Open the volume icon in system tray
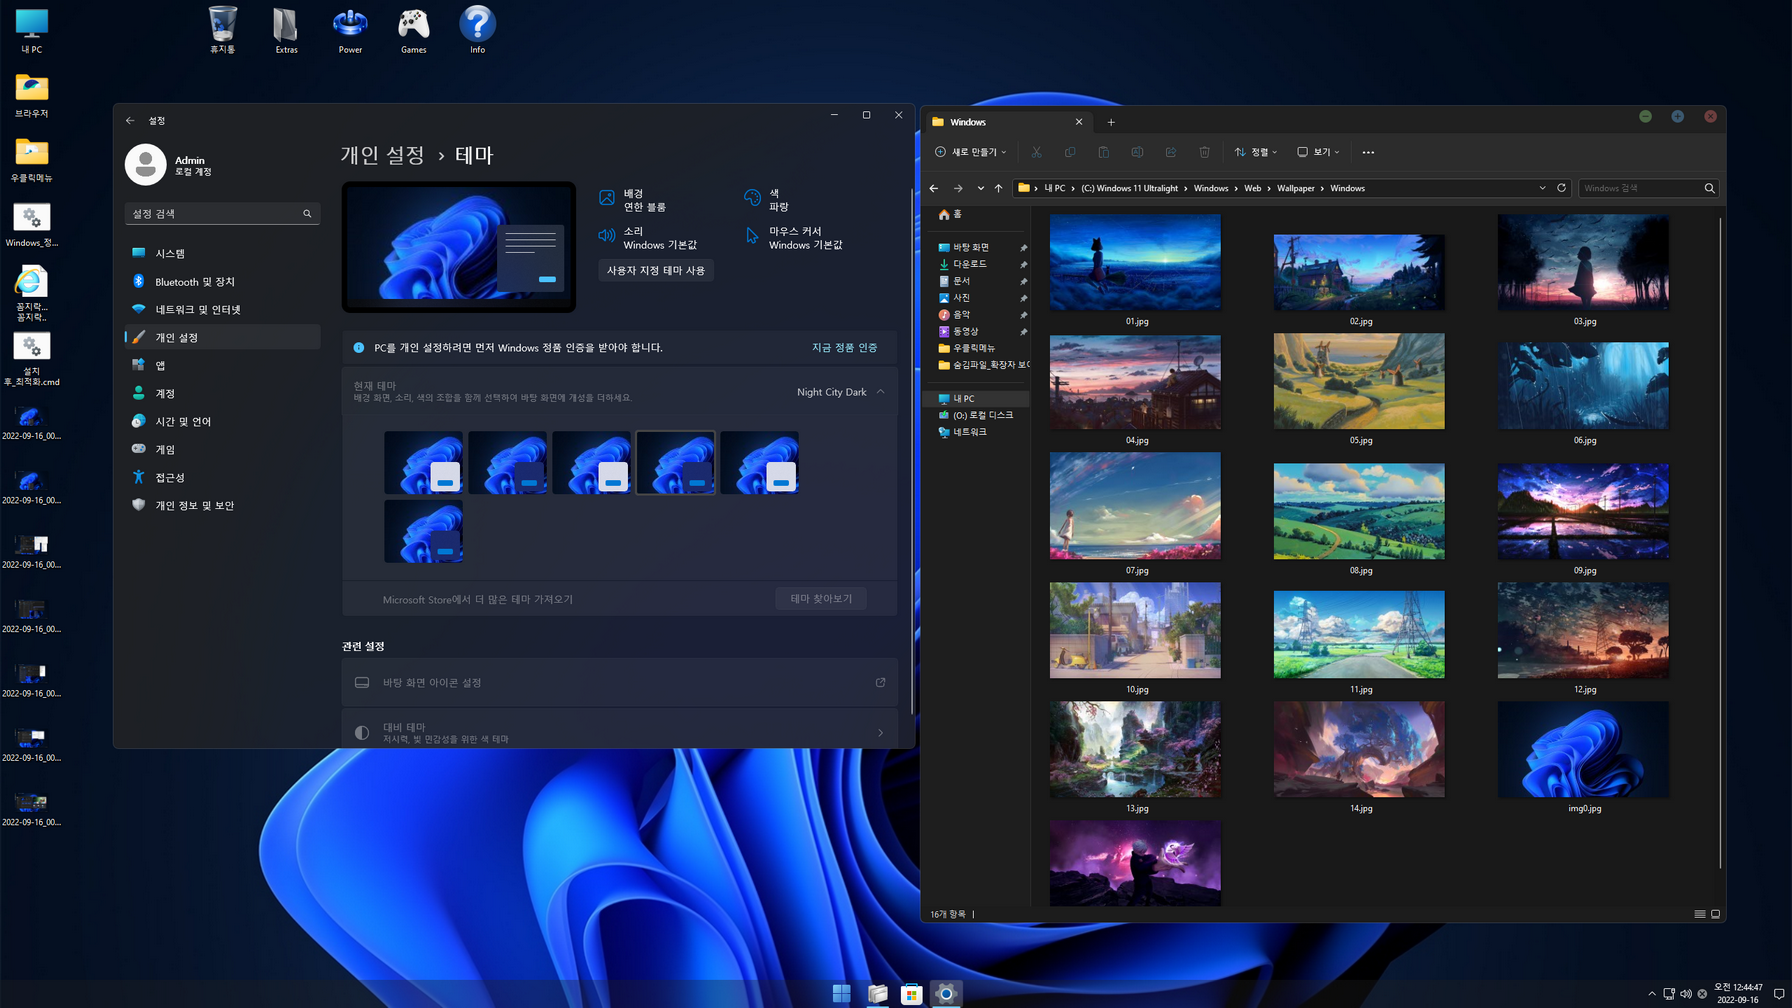 pyautogui.click(x=1686, y=994)
